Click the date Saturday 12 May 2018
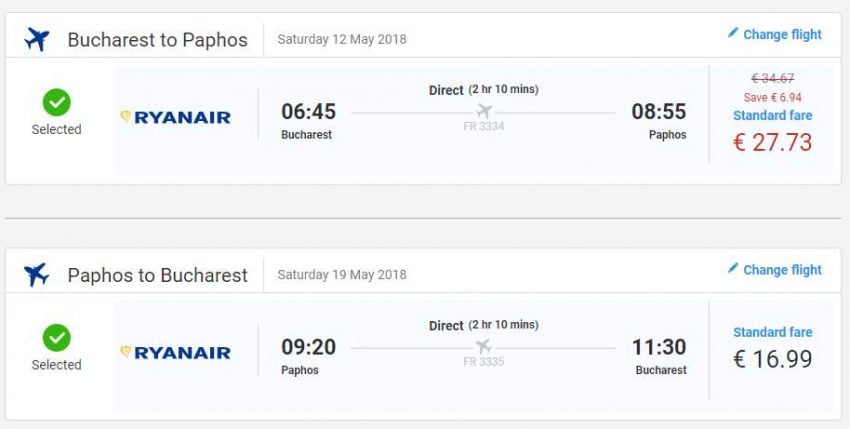 point(342,40)
